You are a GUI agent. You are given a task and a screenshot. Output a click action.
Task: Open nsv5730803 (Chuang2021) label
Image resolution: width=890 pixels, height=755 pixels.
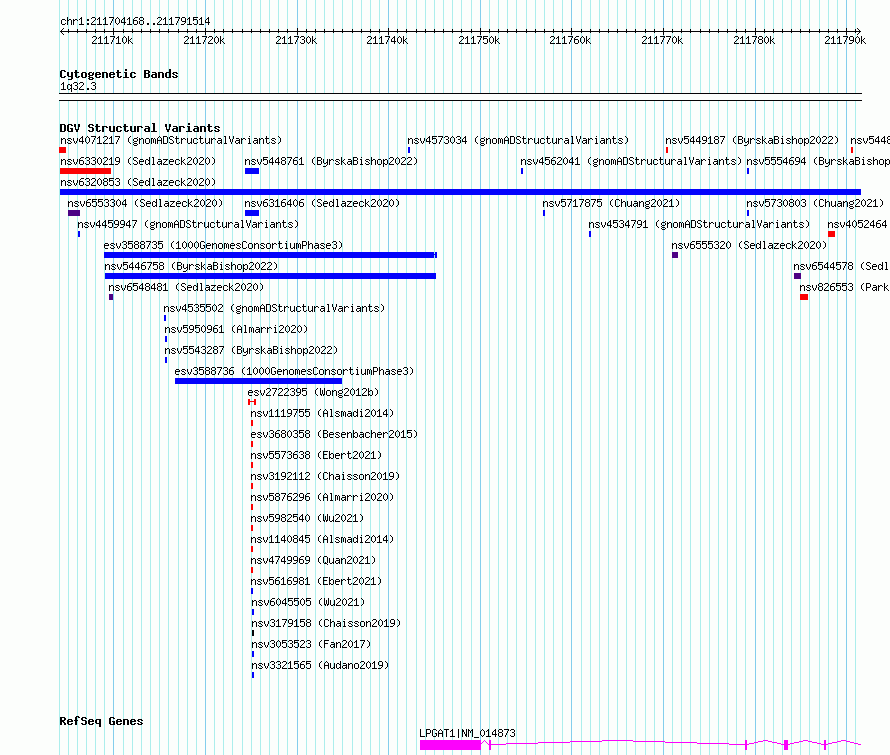pyautogui.click(x=815, y=203)
